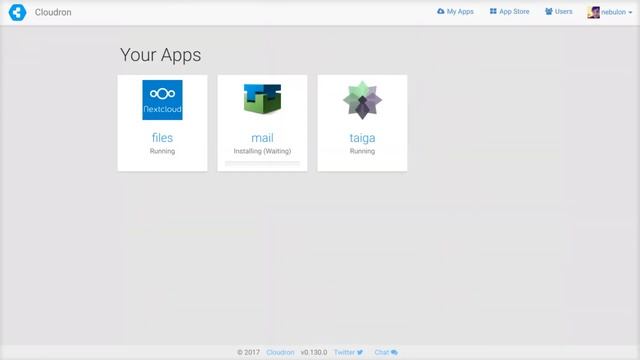Open the Twitter footer link
This screenshot has width=640, height=360.
[x=348, y=352]
